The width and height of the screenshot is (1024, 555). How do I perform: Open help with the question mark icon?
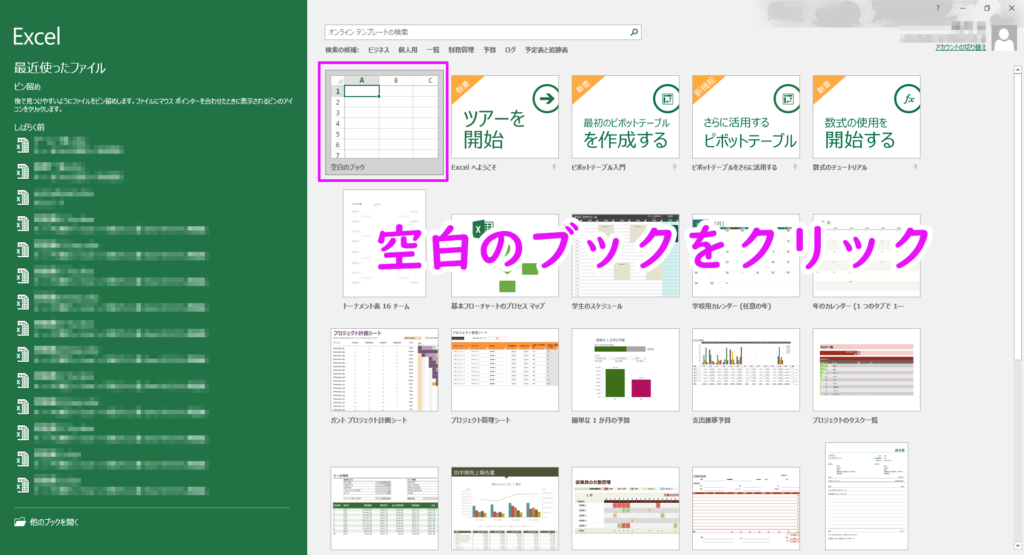click(x=938, y=8)
